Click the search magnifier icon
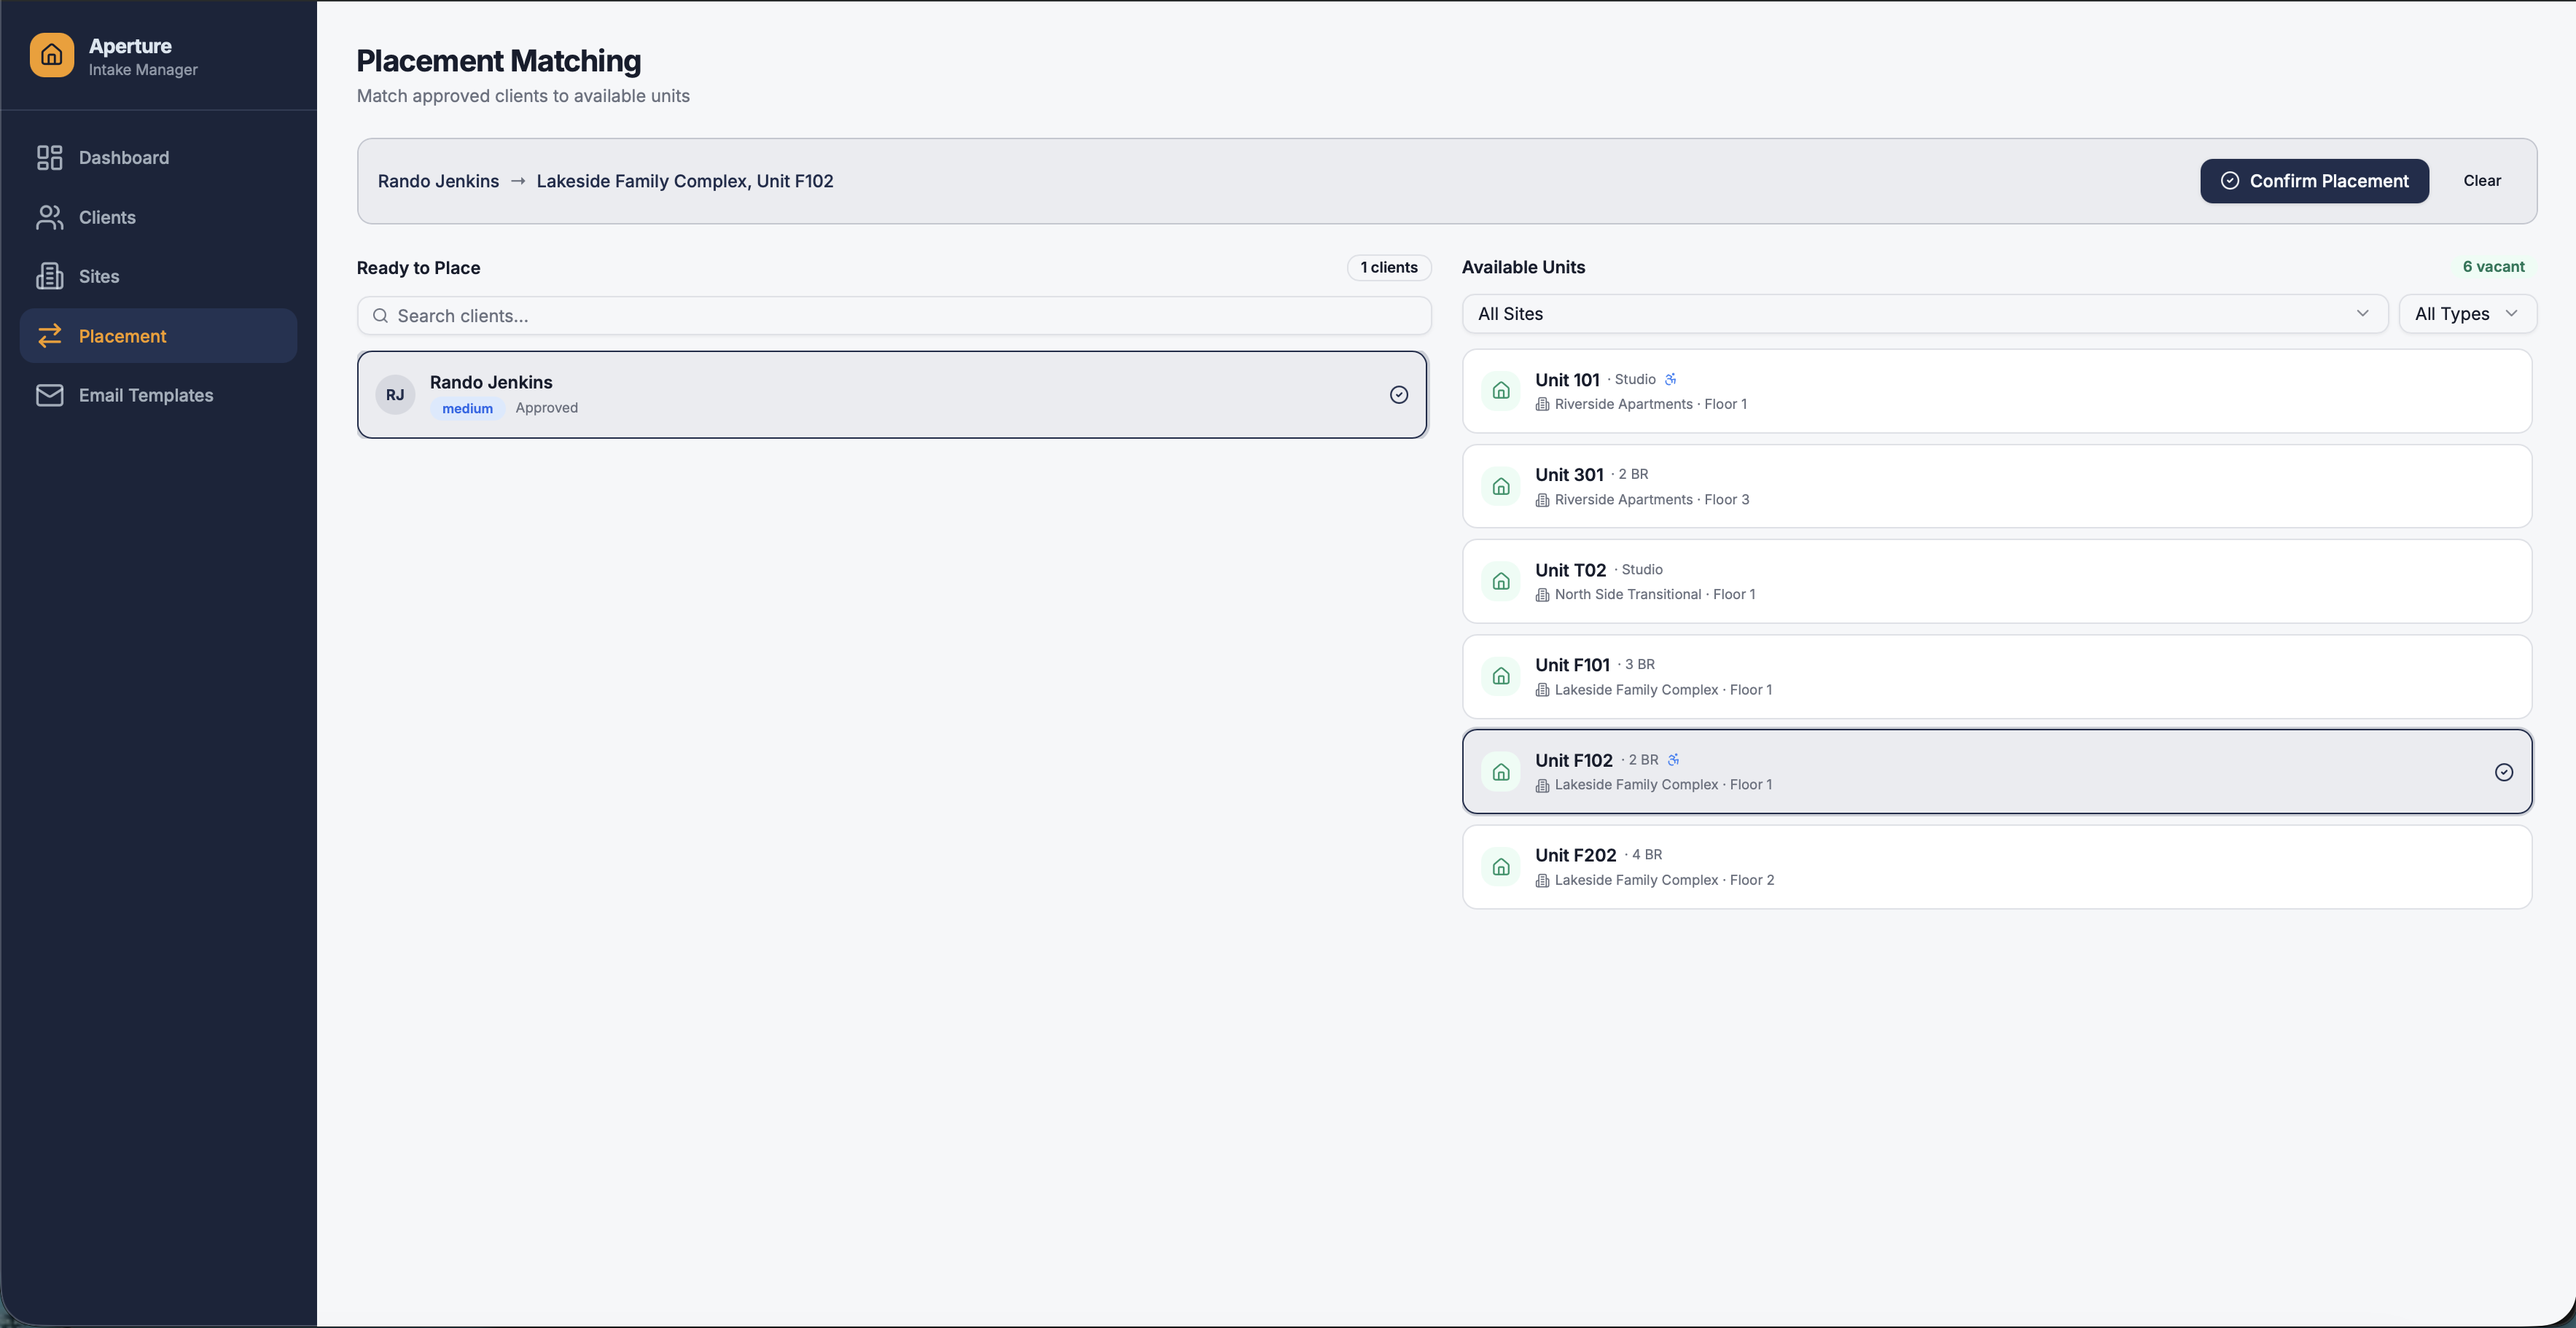Image resolution: width=2576 pixels, height=1328 pixels. point(380,316)
